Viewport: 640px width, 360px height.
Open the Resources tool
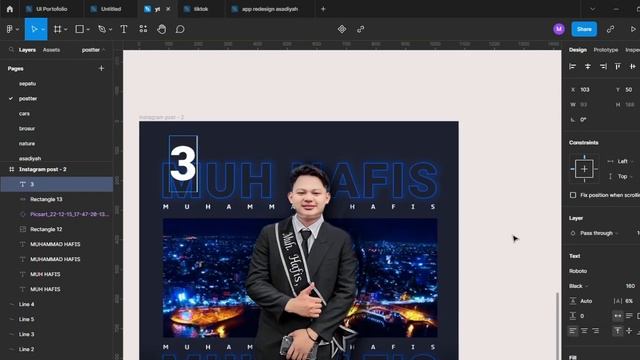tap(143, 29)
